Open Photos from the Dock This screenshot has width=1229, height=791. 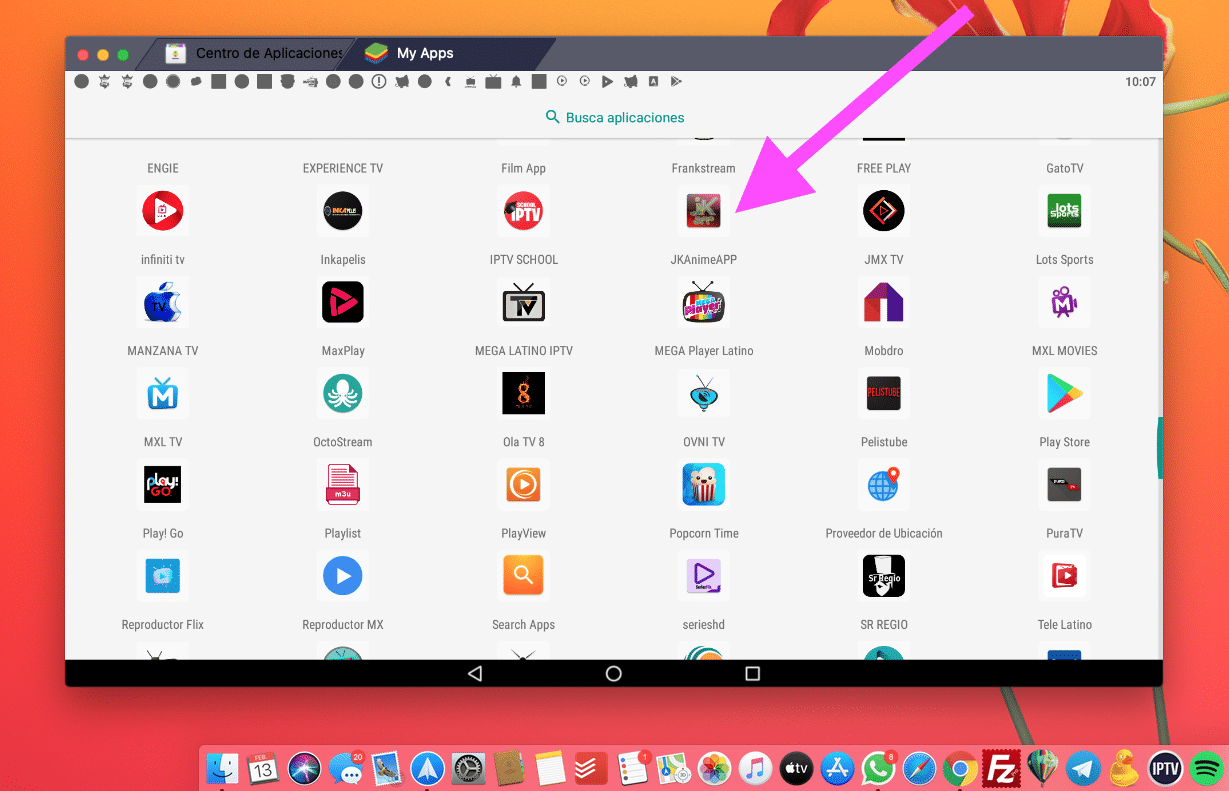tap(714, 768)
